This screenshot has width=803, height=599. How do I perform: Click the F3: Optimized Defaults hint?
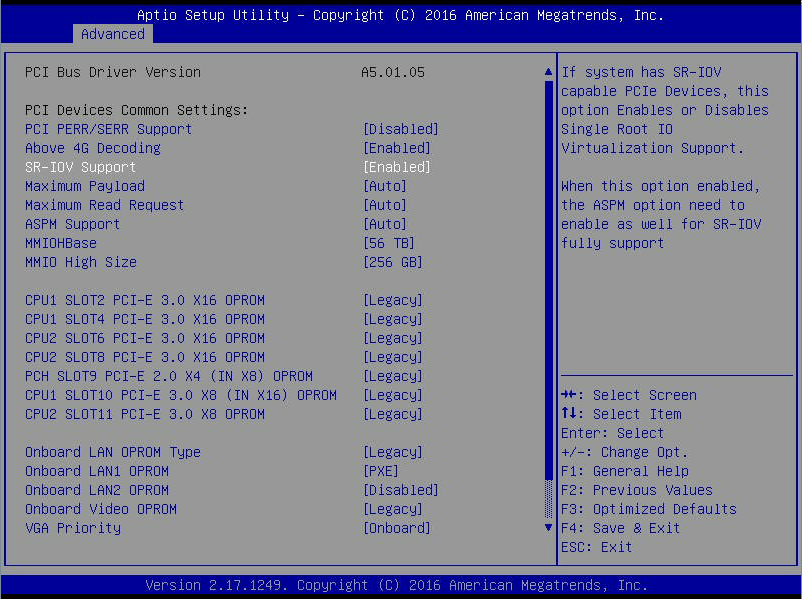[x=649, y=509]
